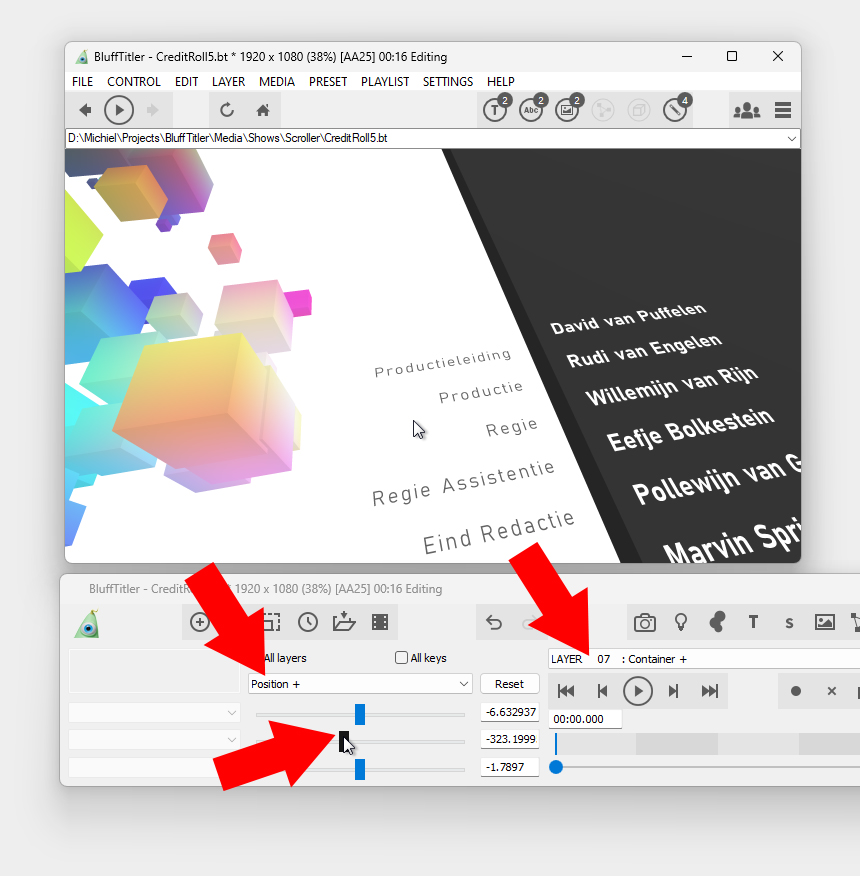860x876 pixels.
Task: Open the brush icon with badge 4
Action: (677, 108)
